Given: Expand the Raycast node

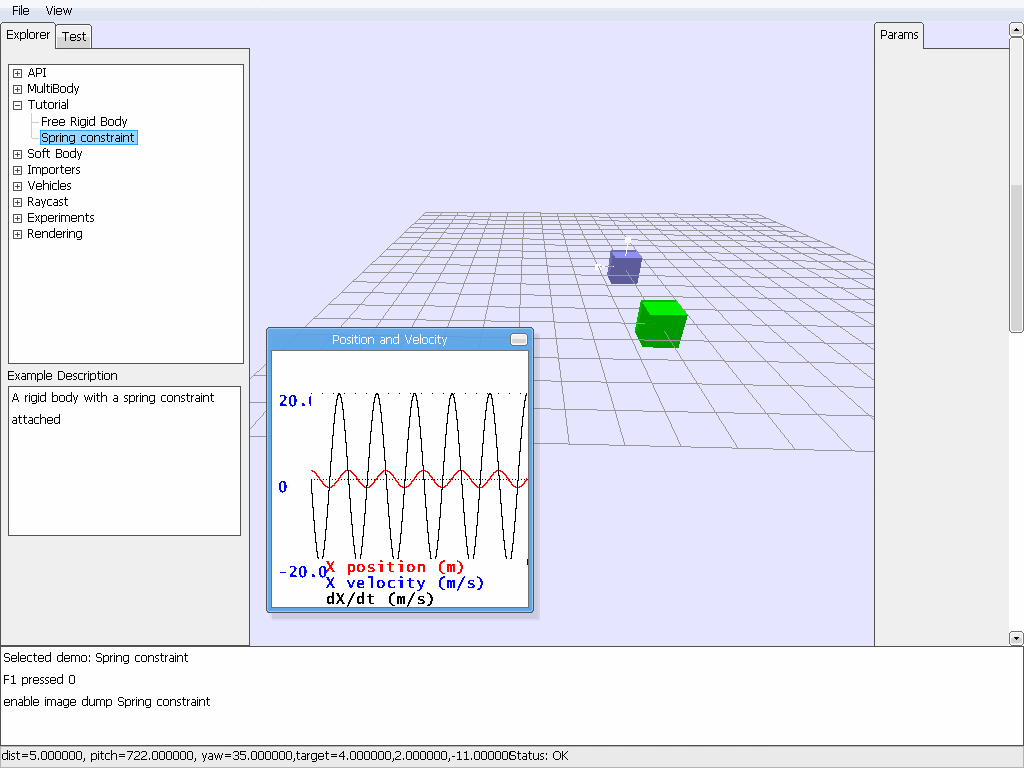Looking at the screenshot, I should click(x=16, y=201).
